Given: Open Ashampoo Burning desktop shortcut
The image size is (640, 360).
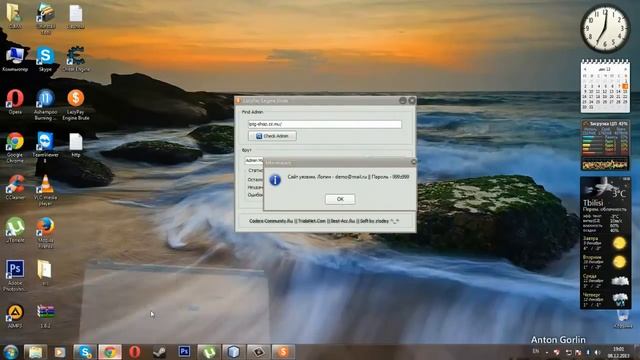Looking at the screenshot, I should coord(45,105).
